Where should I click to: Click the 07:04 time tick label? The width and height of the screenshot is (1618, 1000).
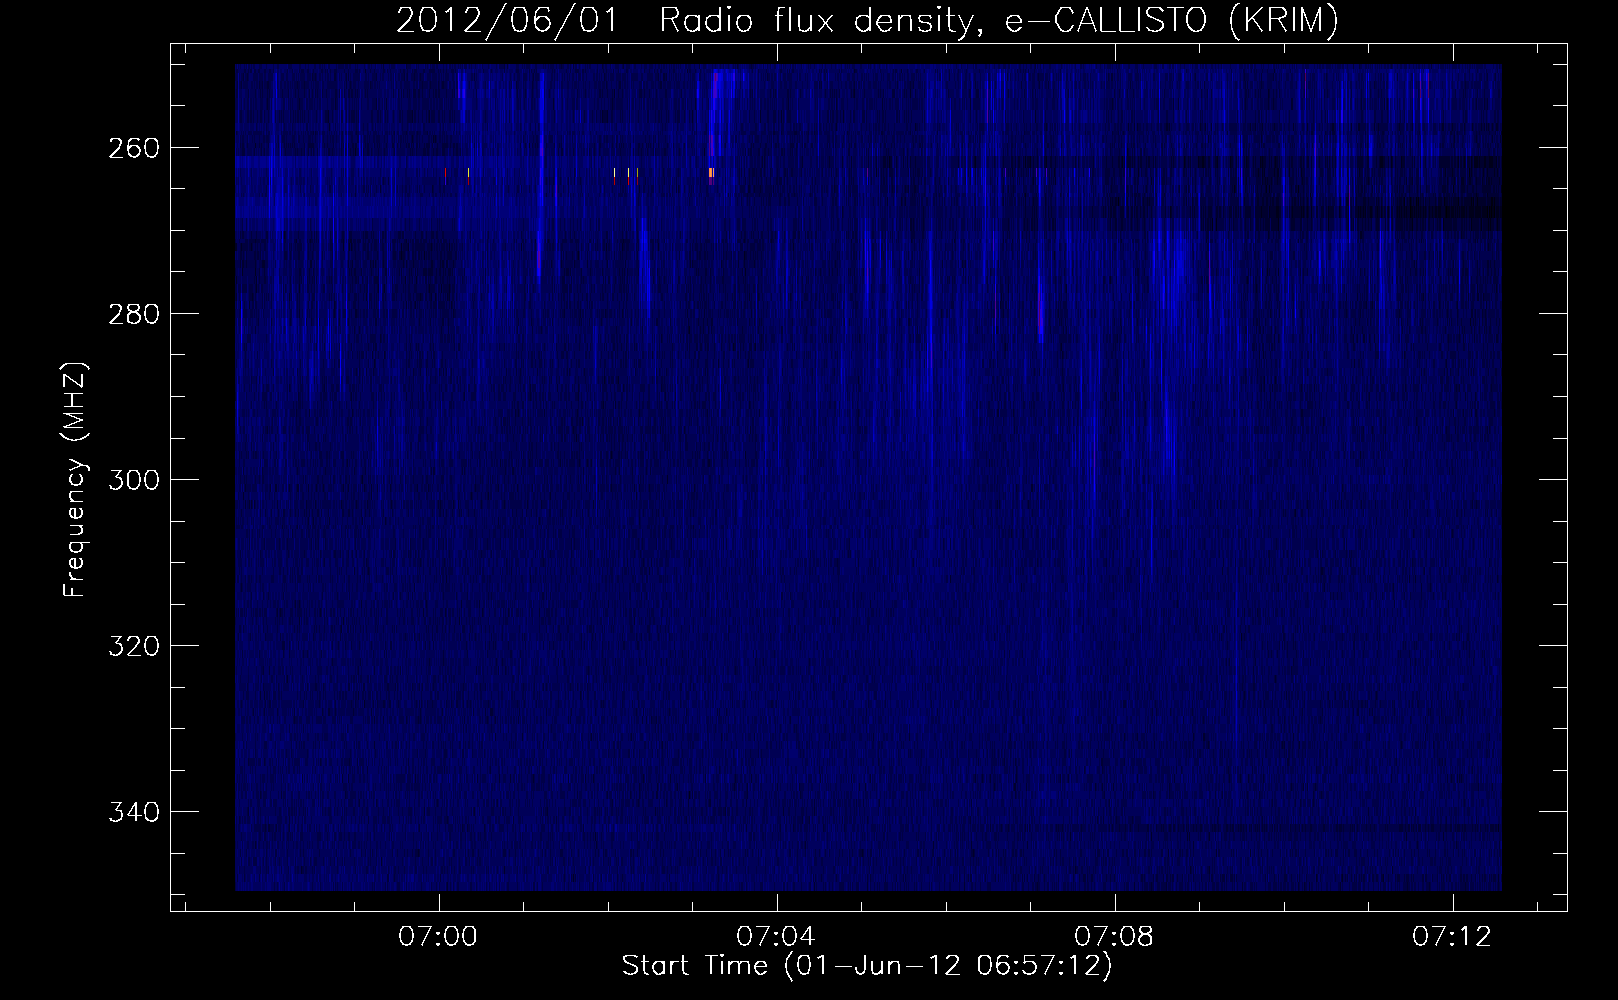777,937
